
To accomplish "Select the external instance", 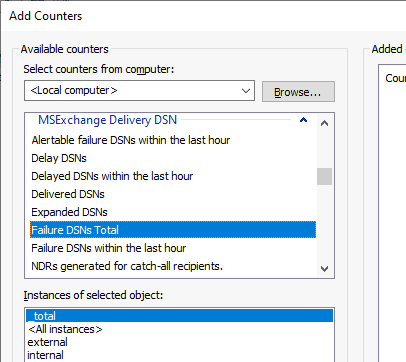I will tap(48, 342).
